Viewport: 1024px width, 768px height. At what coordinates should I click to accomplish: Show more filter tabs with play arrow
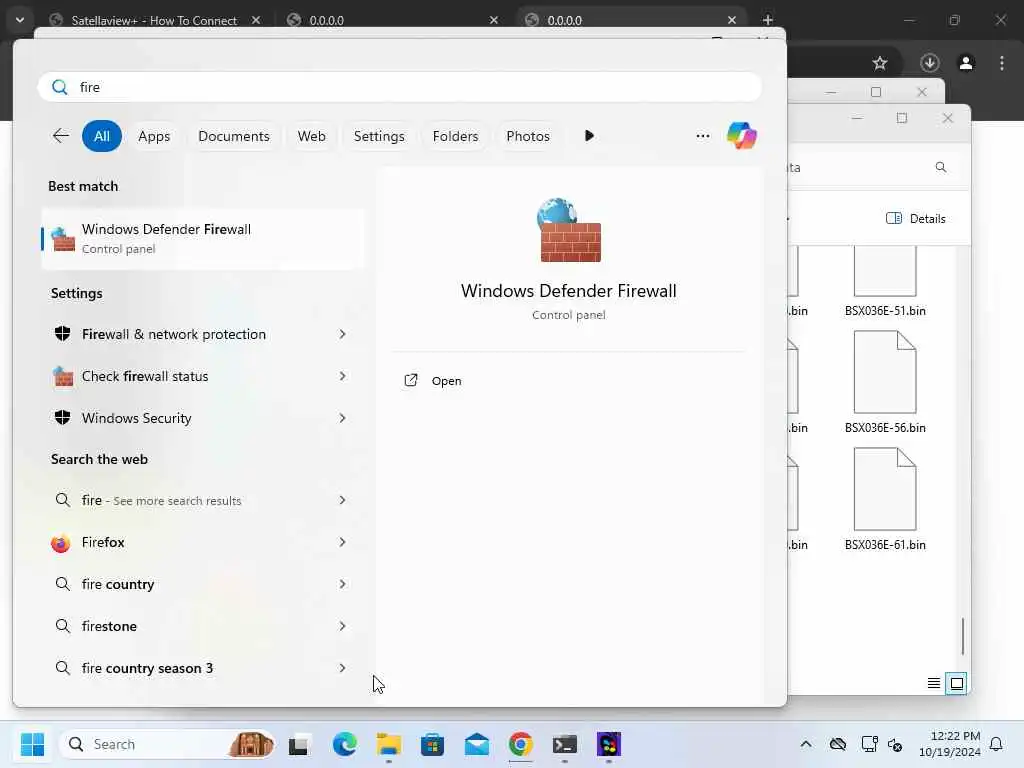click(589, 136)
